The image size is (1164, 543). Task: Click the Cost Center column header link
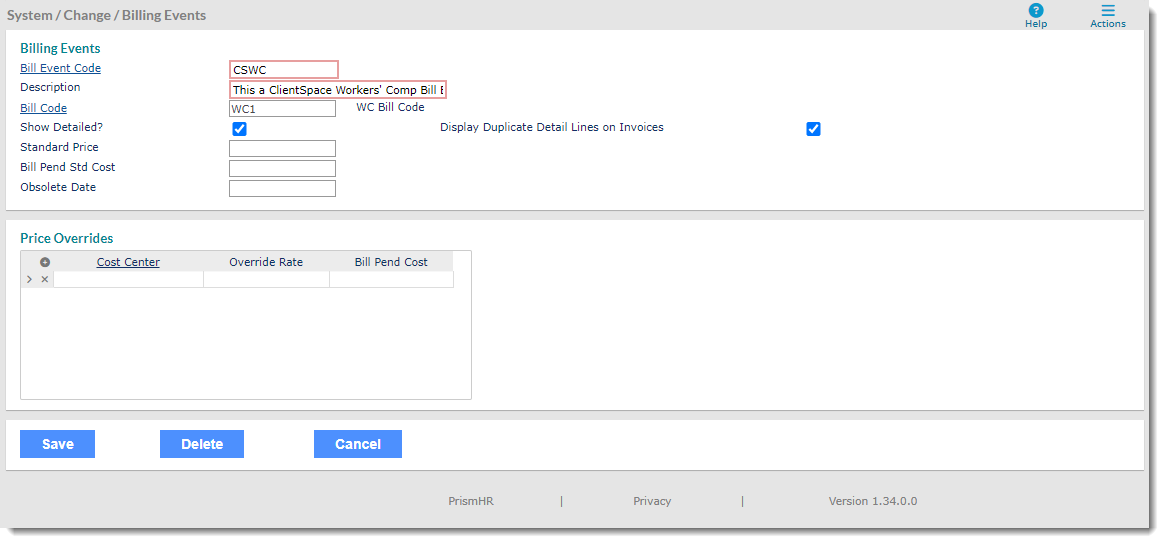tap(128, 262)
